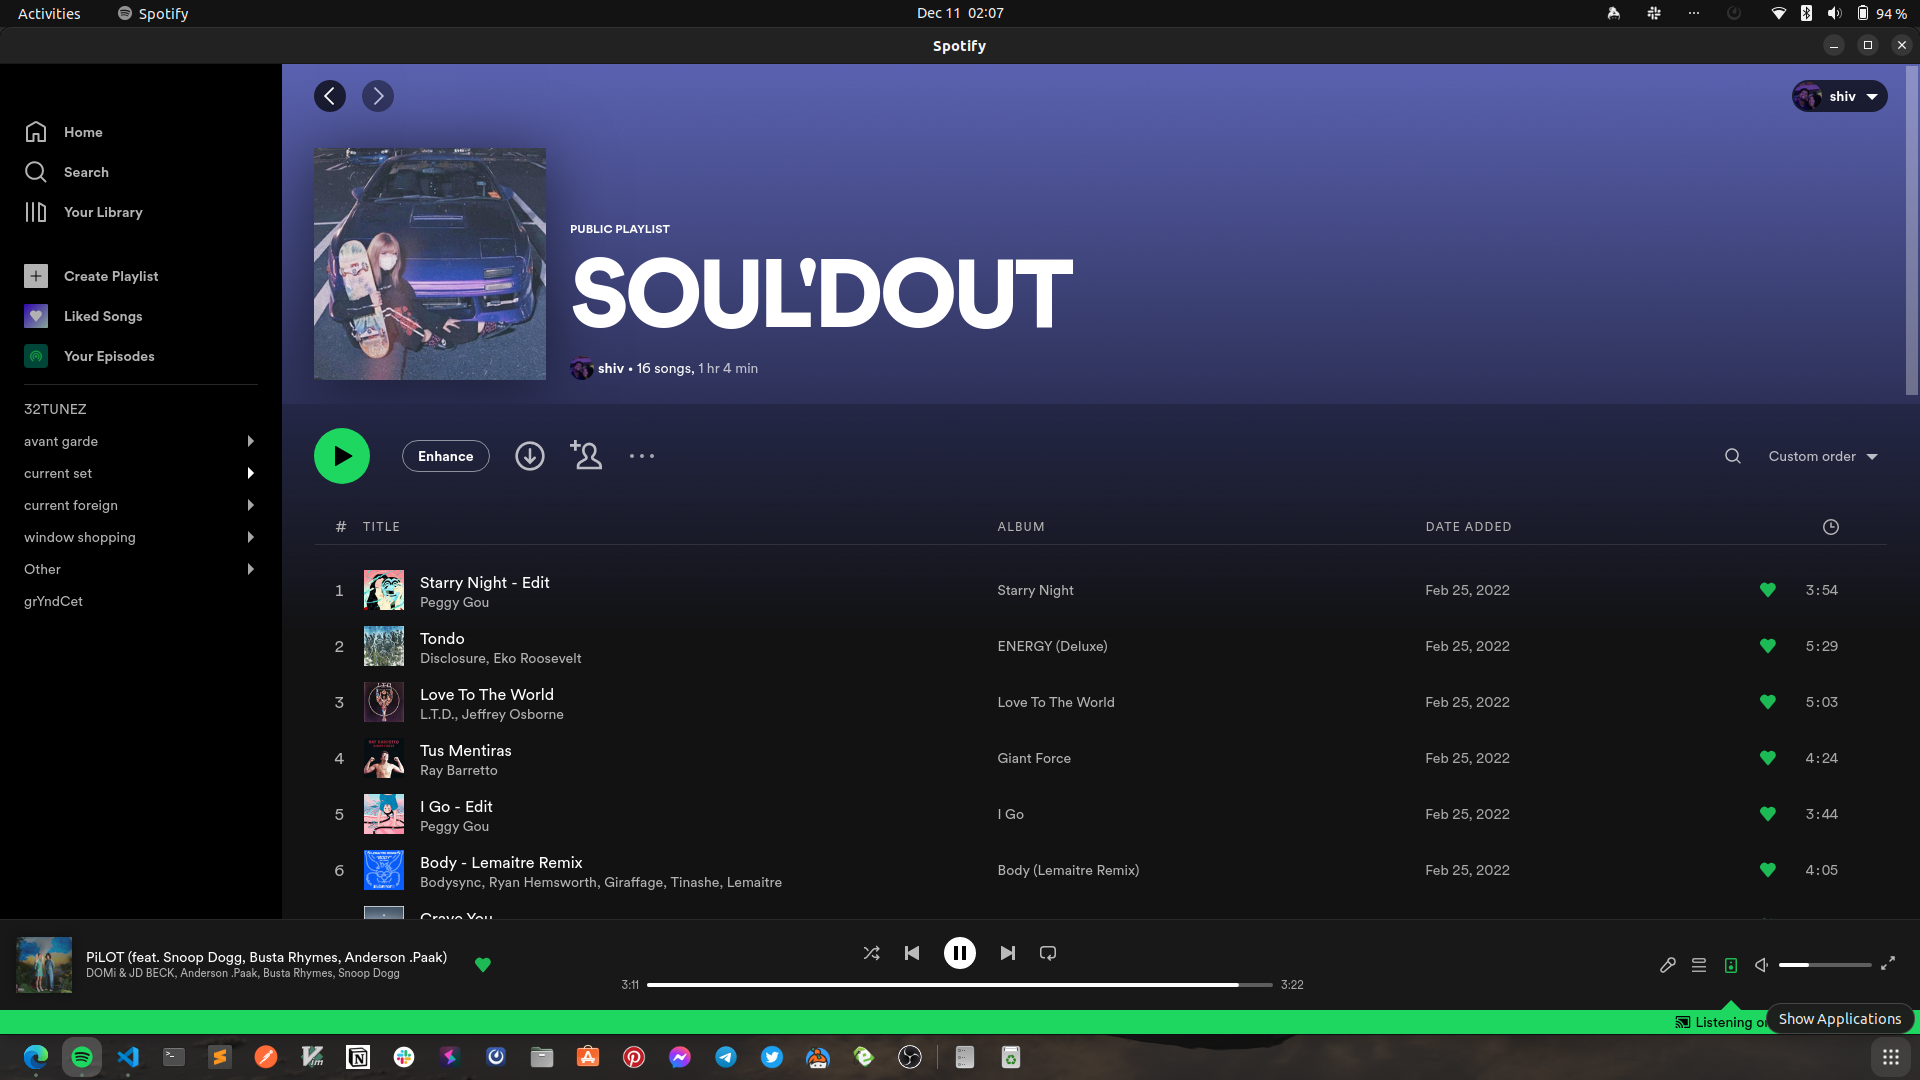Sort by the TITLE column header
Screen dimensions: 1920x1080
point(381,527)
